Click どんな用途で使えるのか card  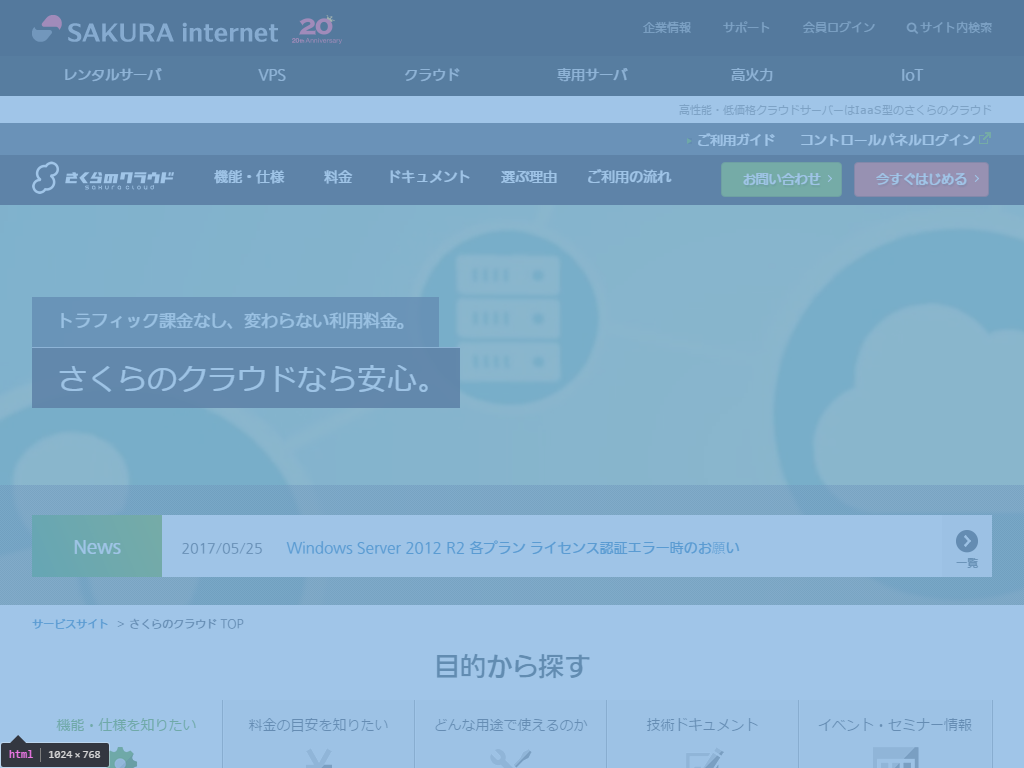click(511, 734)
